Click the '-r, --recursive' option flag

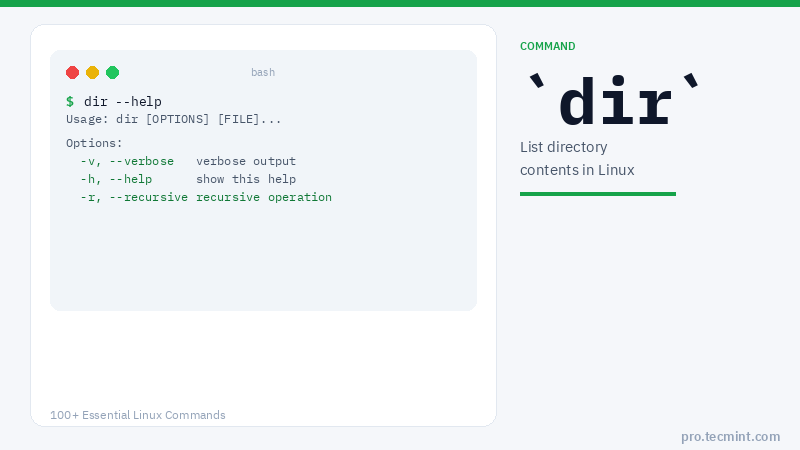[134, 197]
